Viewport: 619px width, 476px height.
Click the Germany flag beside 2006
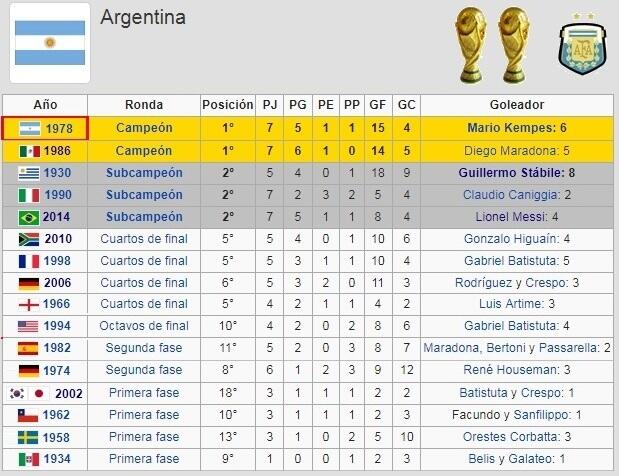click(x=29, y=283)
